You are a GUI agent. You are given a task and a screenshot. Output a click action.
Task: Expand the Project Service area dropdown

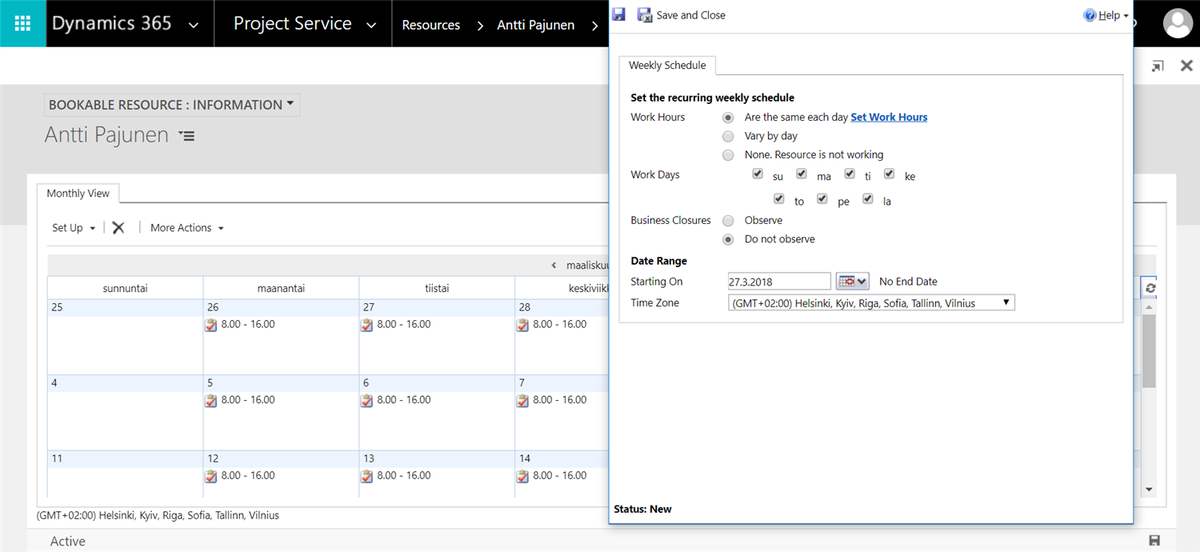click(x=371, y=25)
